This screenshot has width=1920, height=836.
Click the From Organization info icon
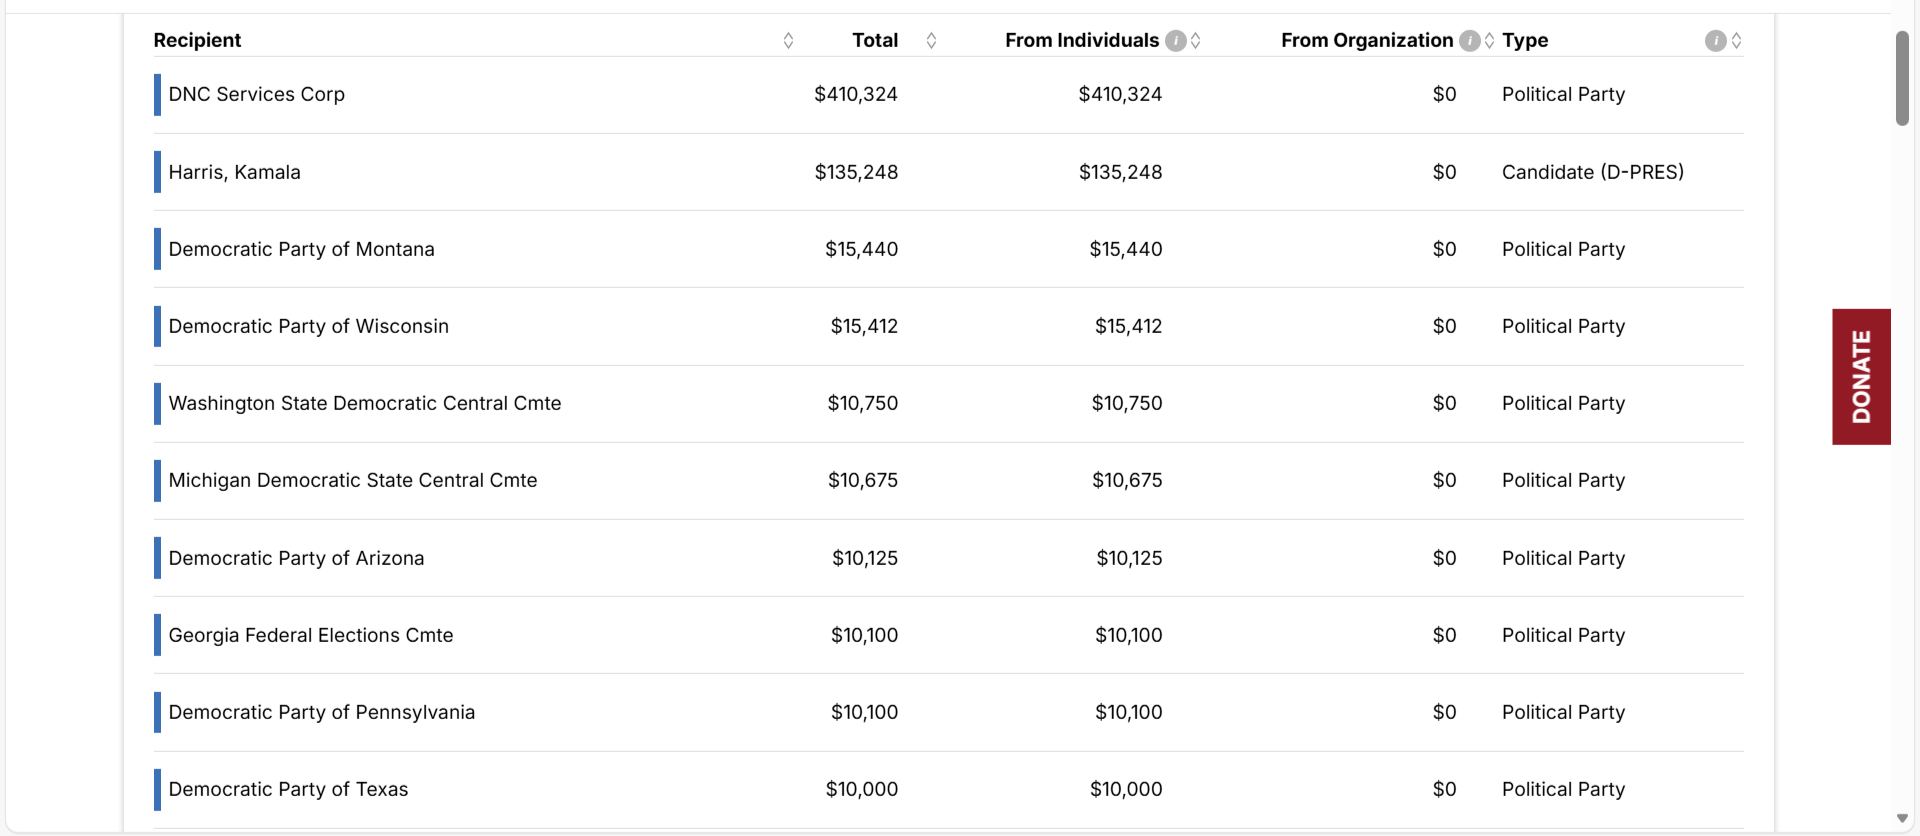point(1469,41)
